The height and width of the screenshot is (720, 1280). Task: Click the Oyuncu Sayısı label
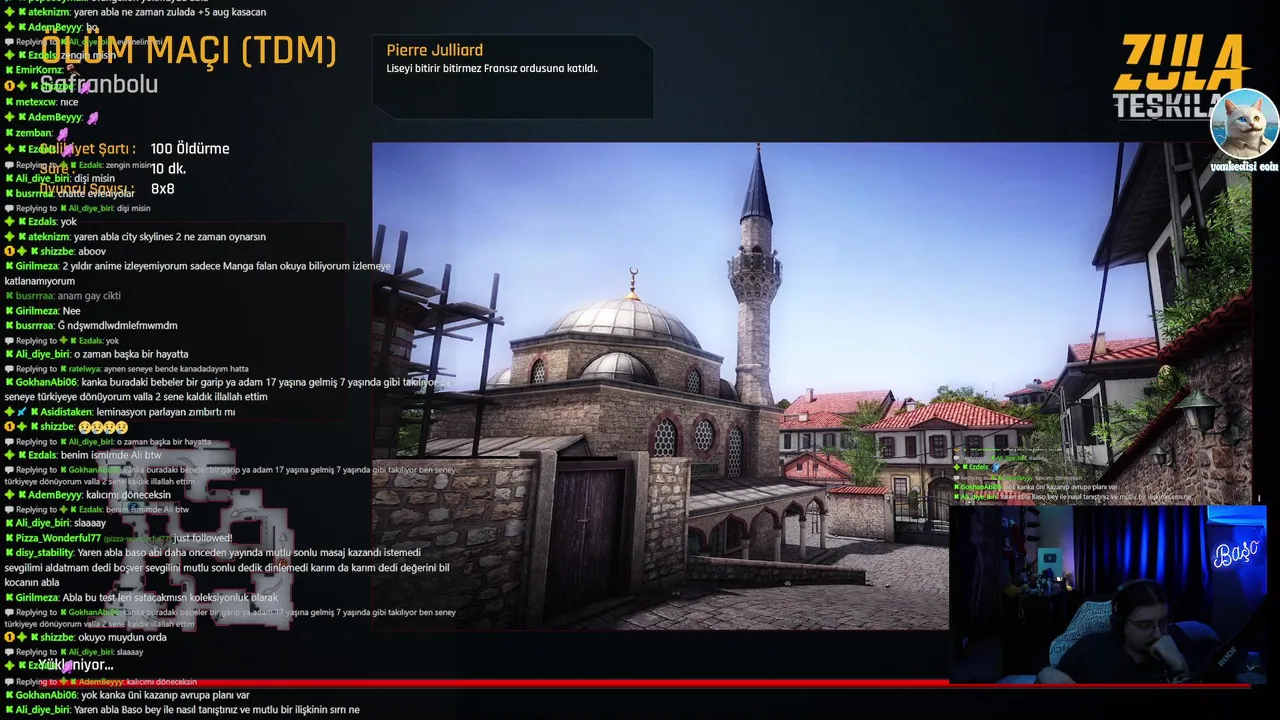click(87, 189)
